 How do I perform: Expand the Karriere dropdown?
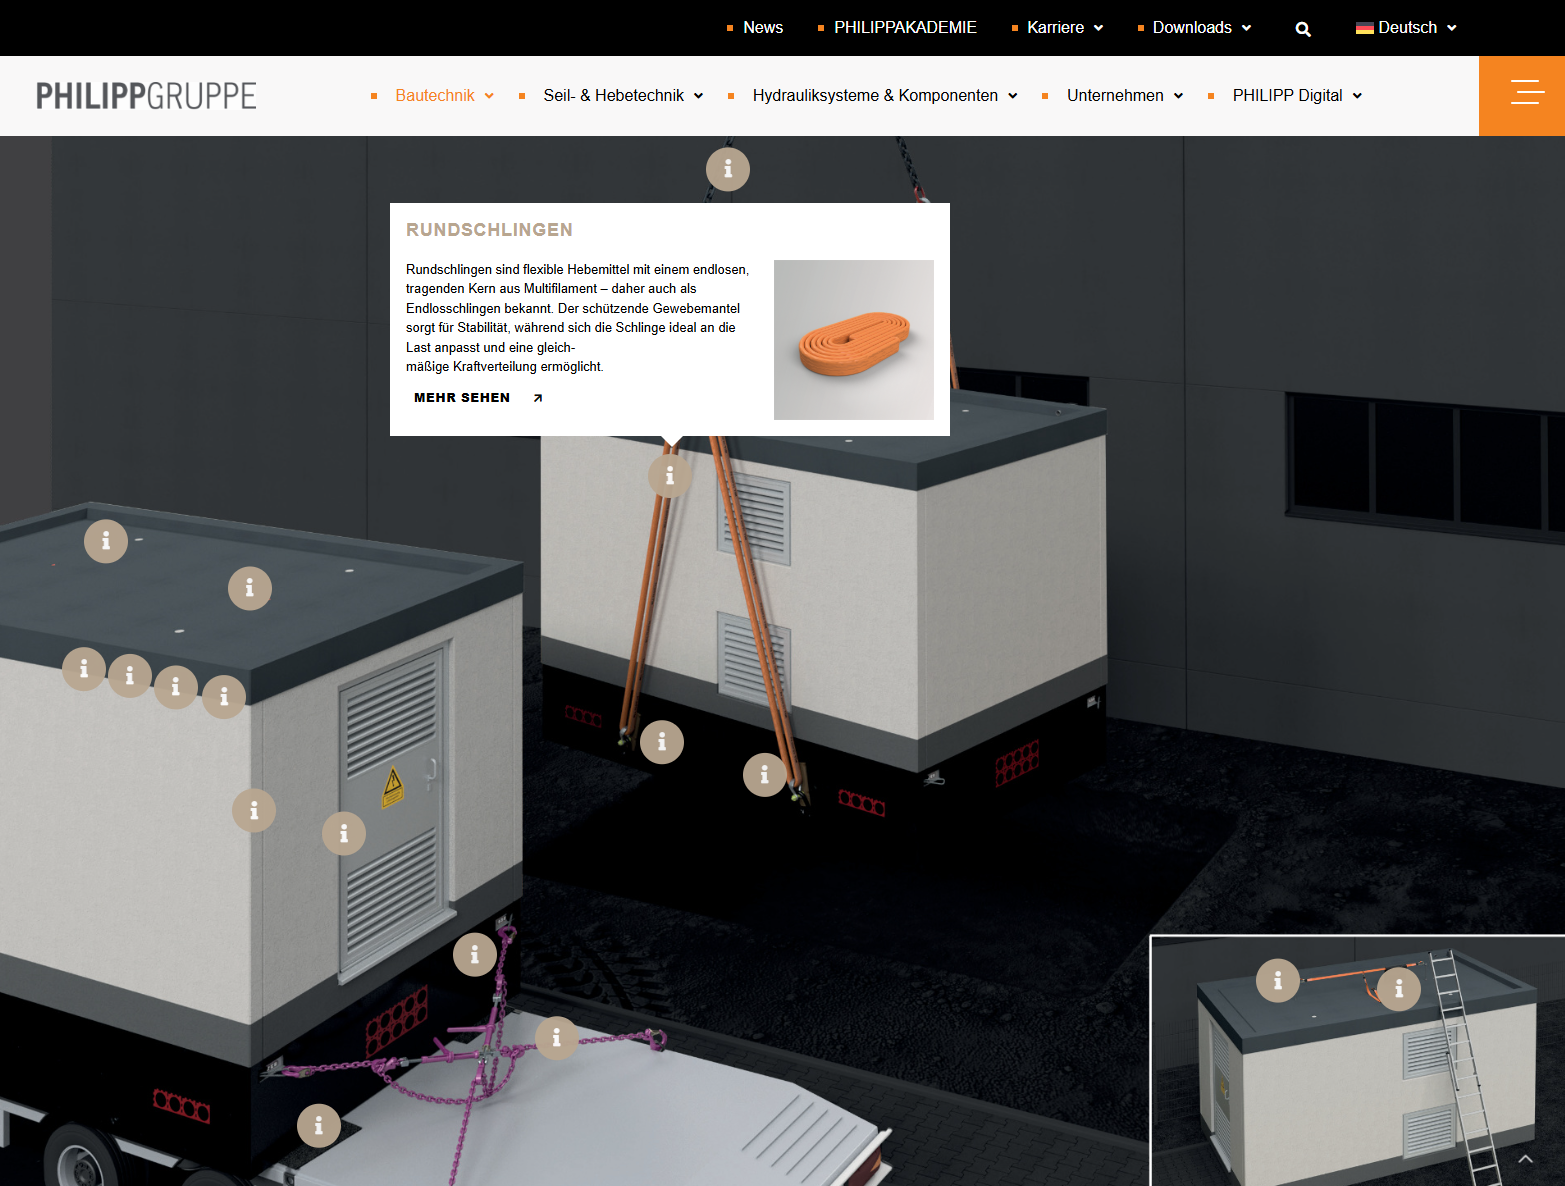click(x=1064, y=28)
